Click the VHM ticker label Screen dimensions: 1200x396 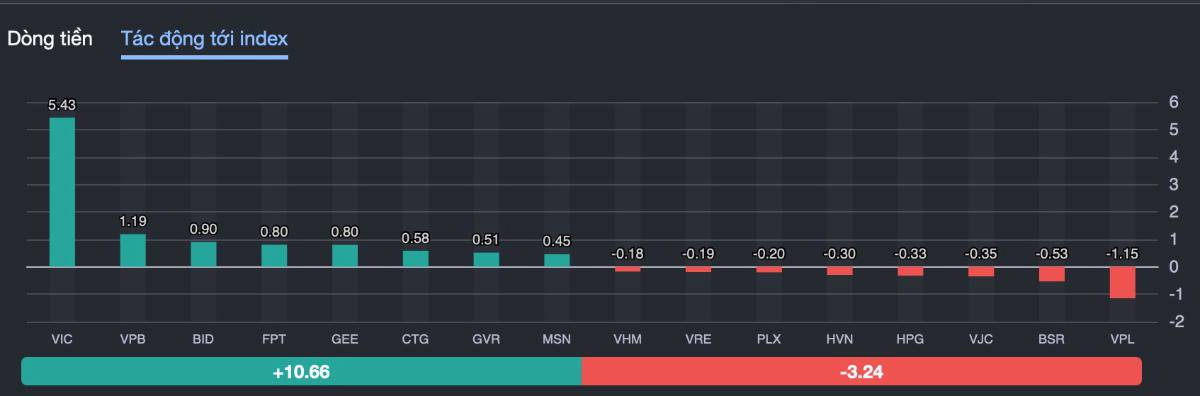coord(628,340)
